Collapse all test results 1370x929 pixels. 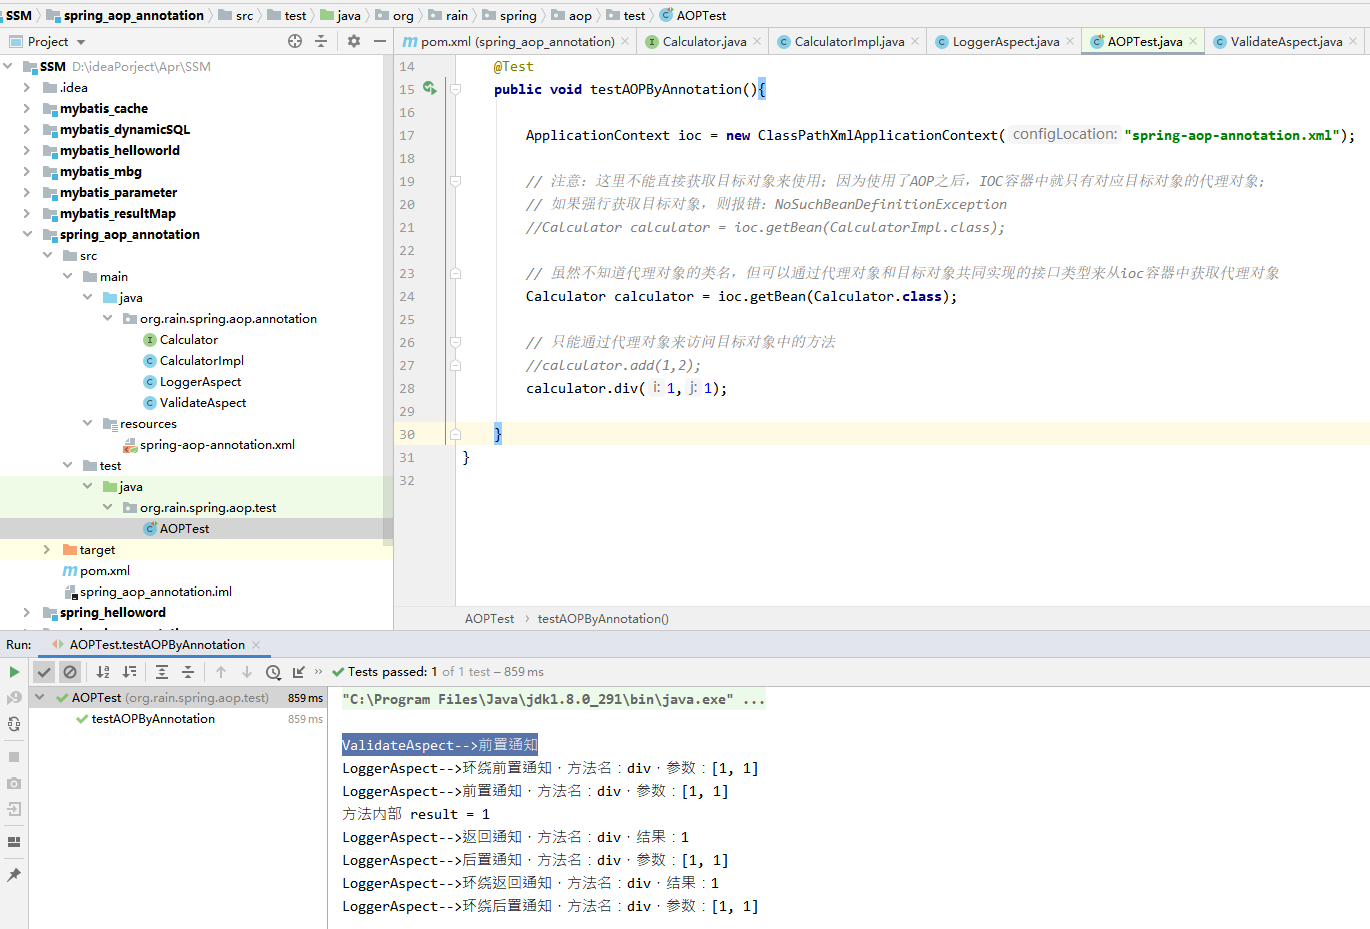(x=188, y=672)
